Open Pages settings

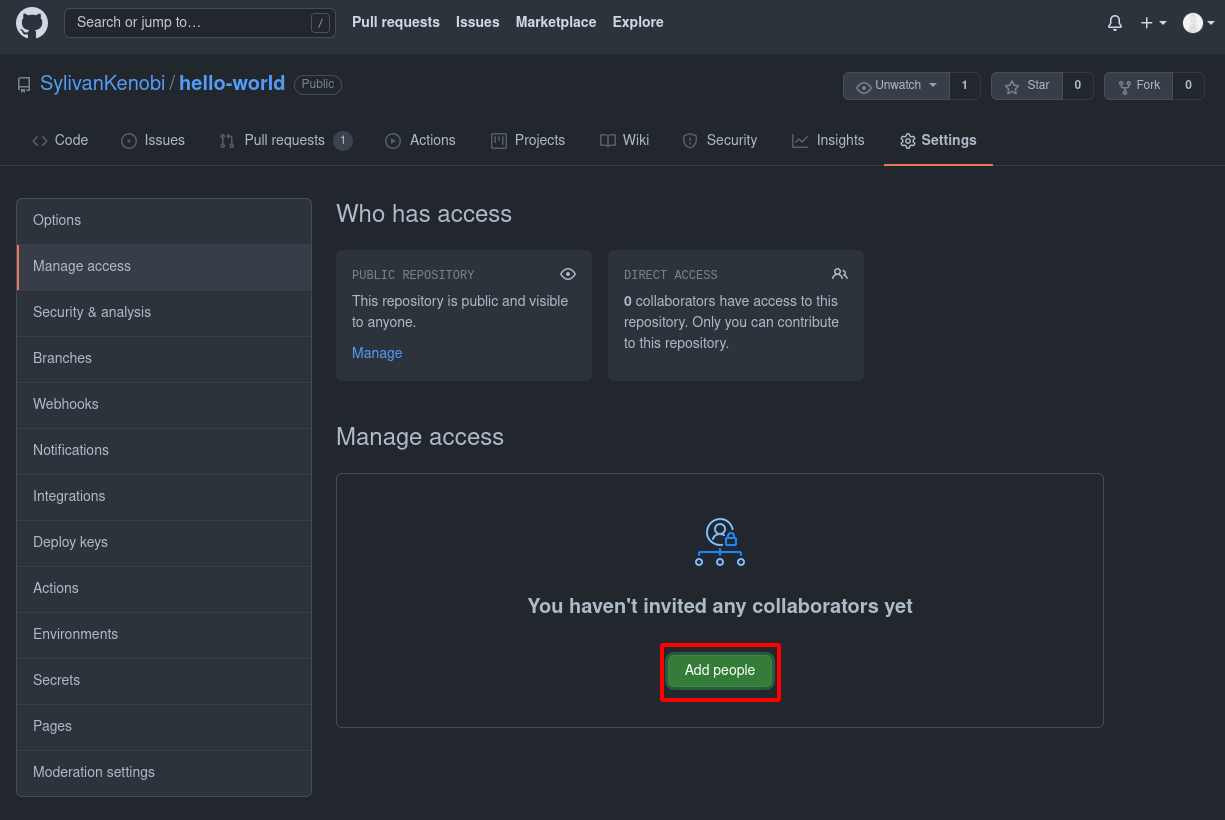tap(164, 727)
